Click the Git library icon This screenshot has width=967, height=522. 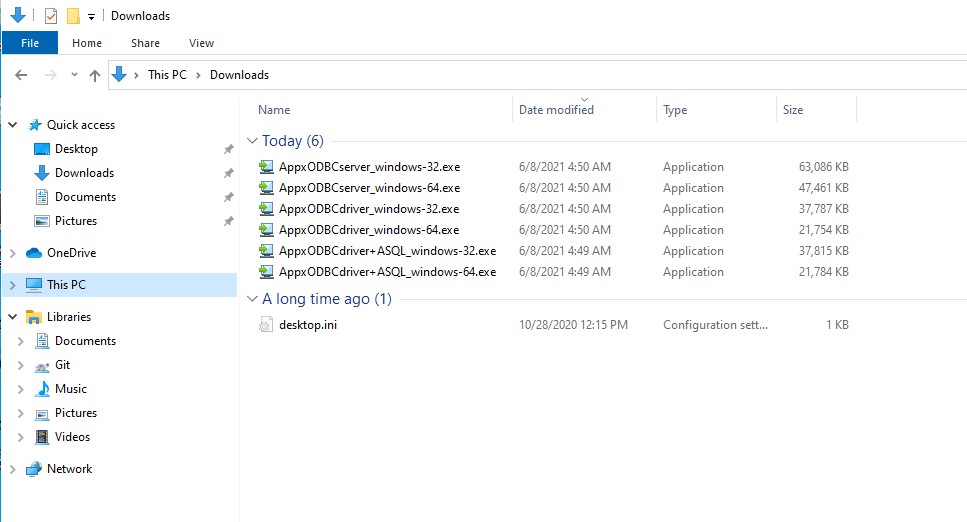(x=42, y=366)
